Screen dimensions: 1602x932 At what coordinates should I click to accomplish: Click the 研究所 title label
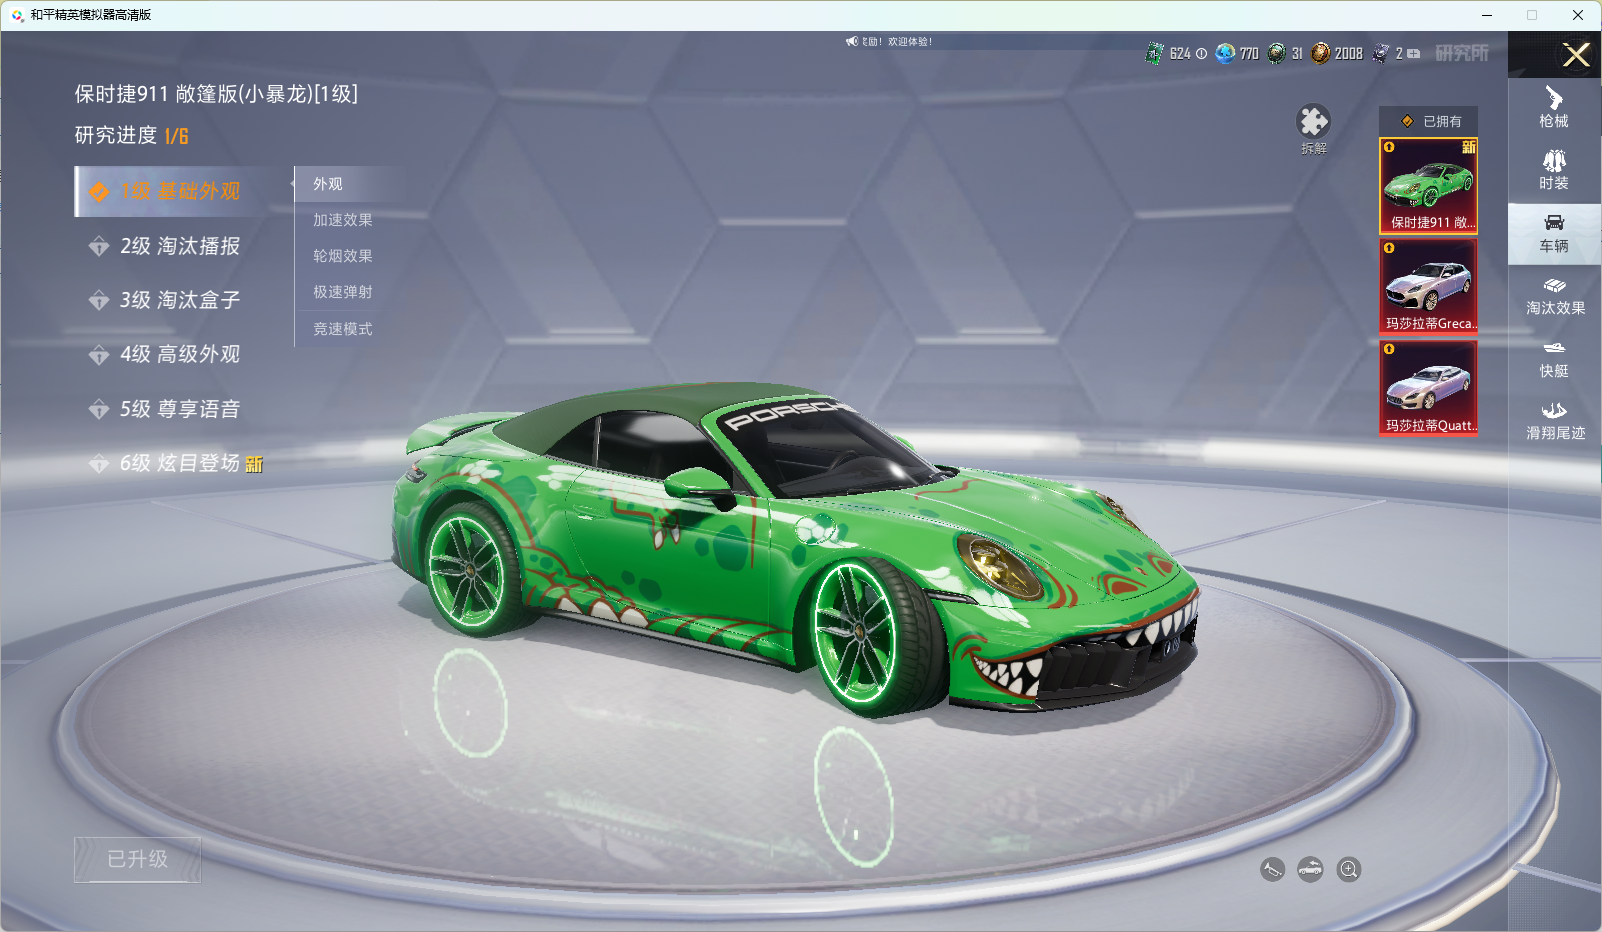click(x=1462, y=53)
